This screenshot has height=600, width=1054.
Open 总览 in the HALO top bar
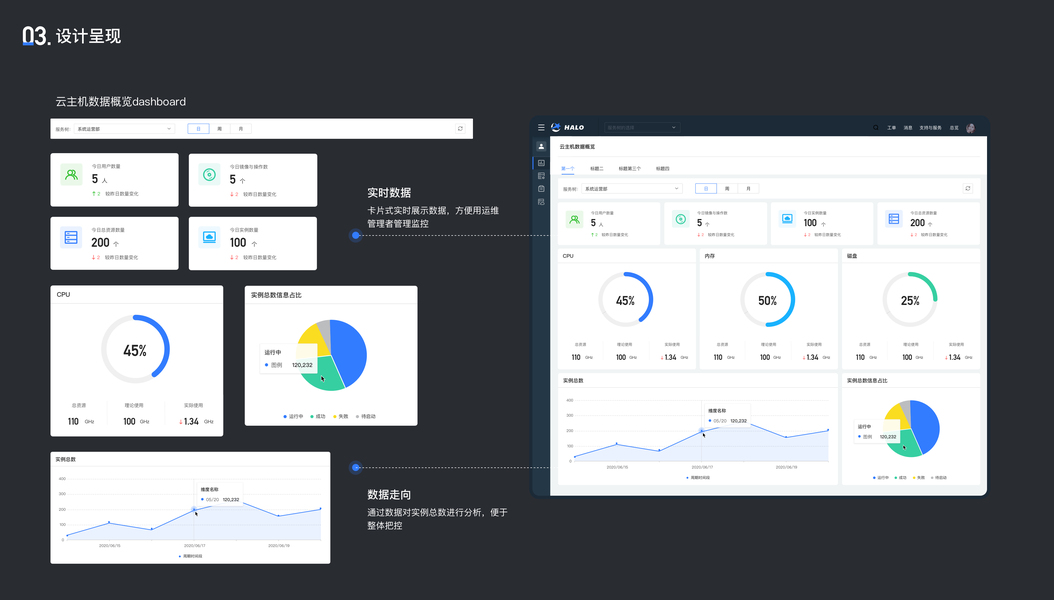point(954,128)
